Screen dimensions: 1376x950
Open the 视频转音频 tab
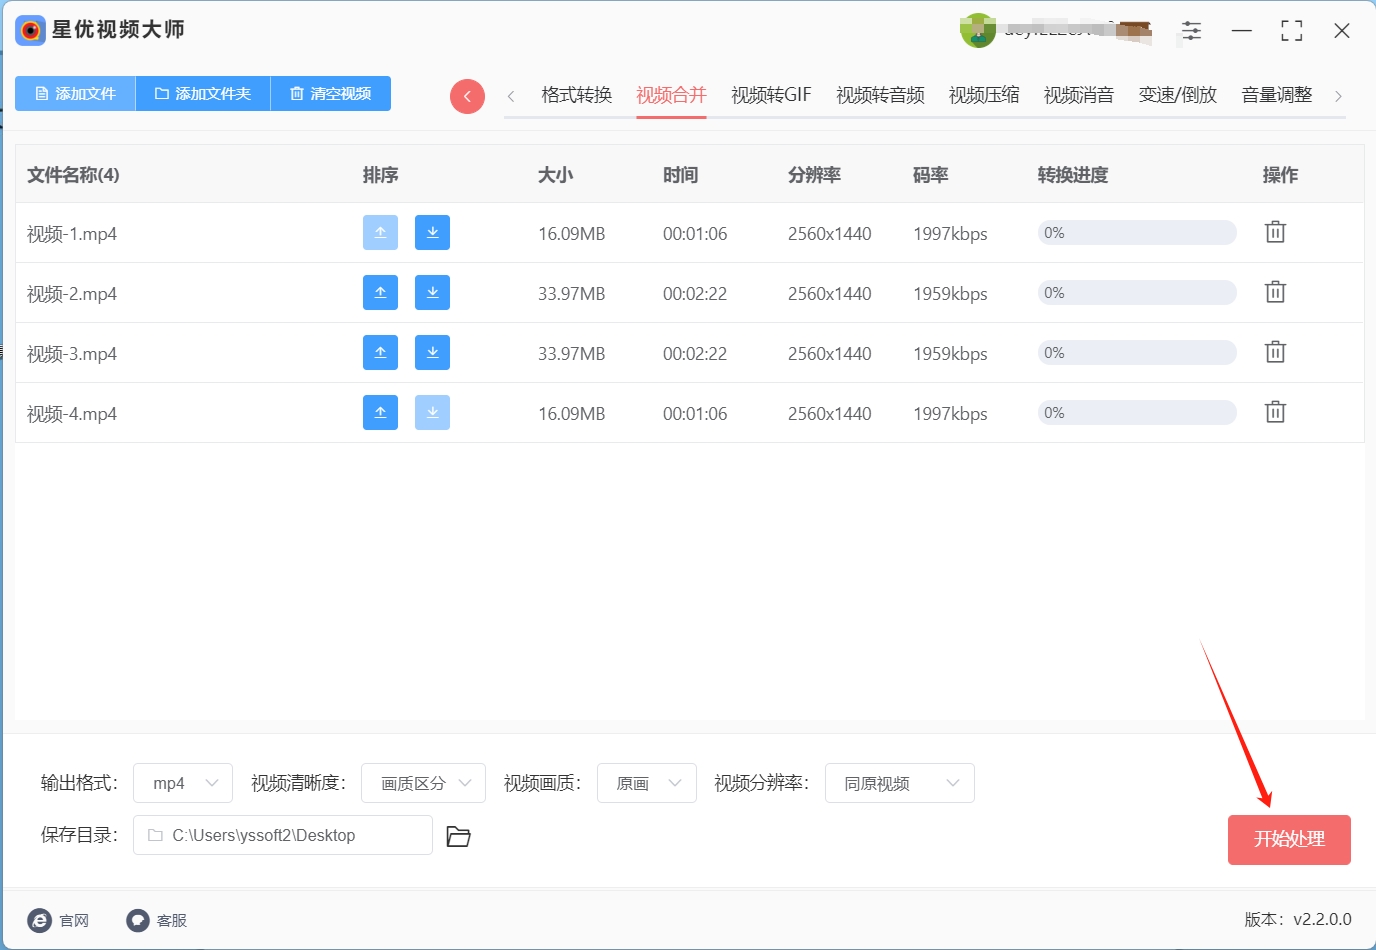coord(880,95)
